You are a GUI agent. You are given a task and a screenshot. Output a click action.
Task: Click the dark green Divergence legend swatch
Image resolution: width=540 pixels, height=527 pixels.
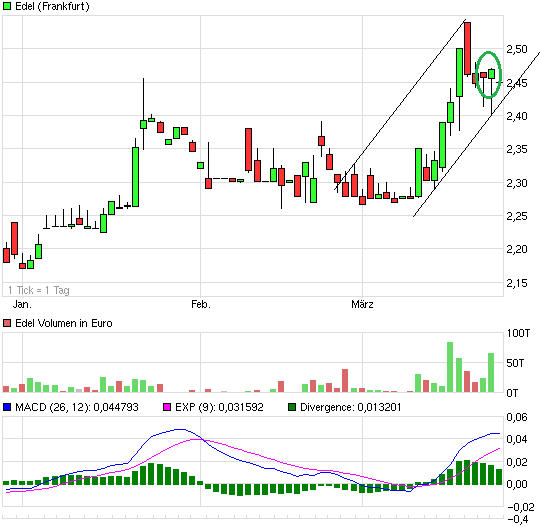pyautogui.click(x=292, y=407)
